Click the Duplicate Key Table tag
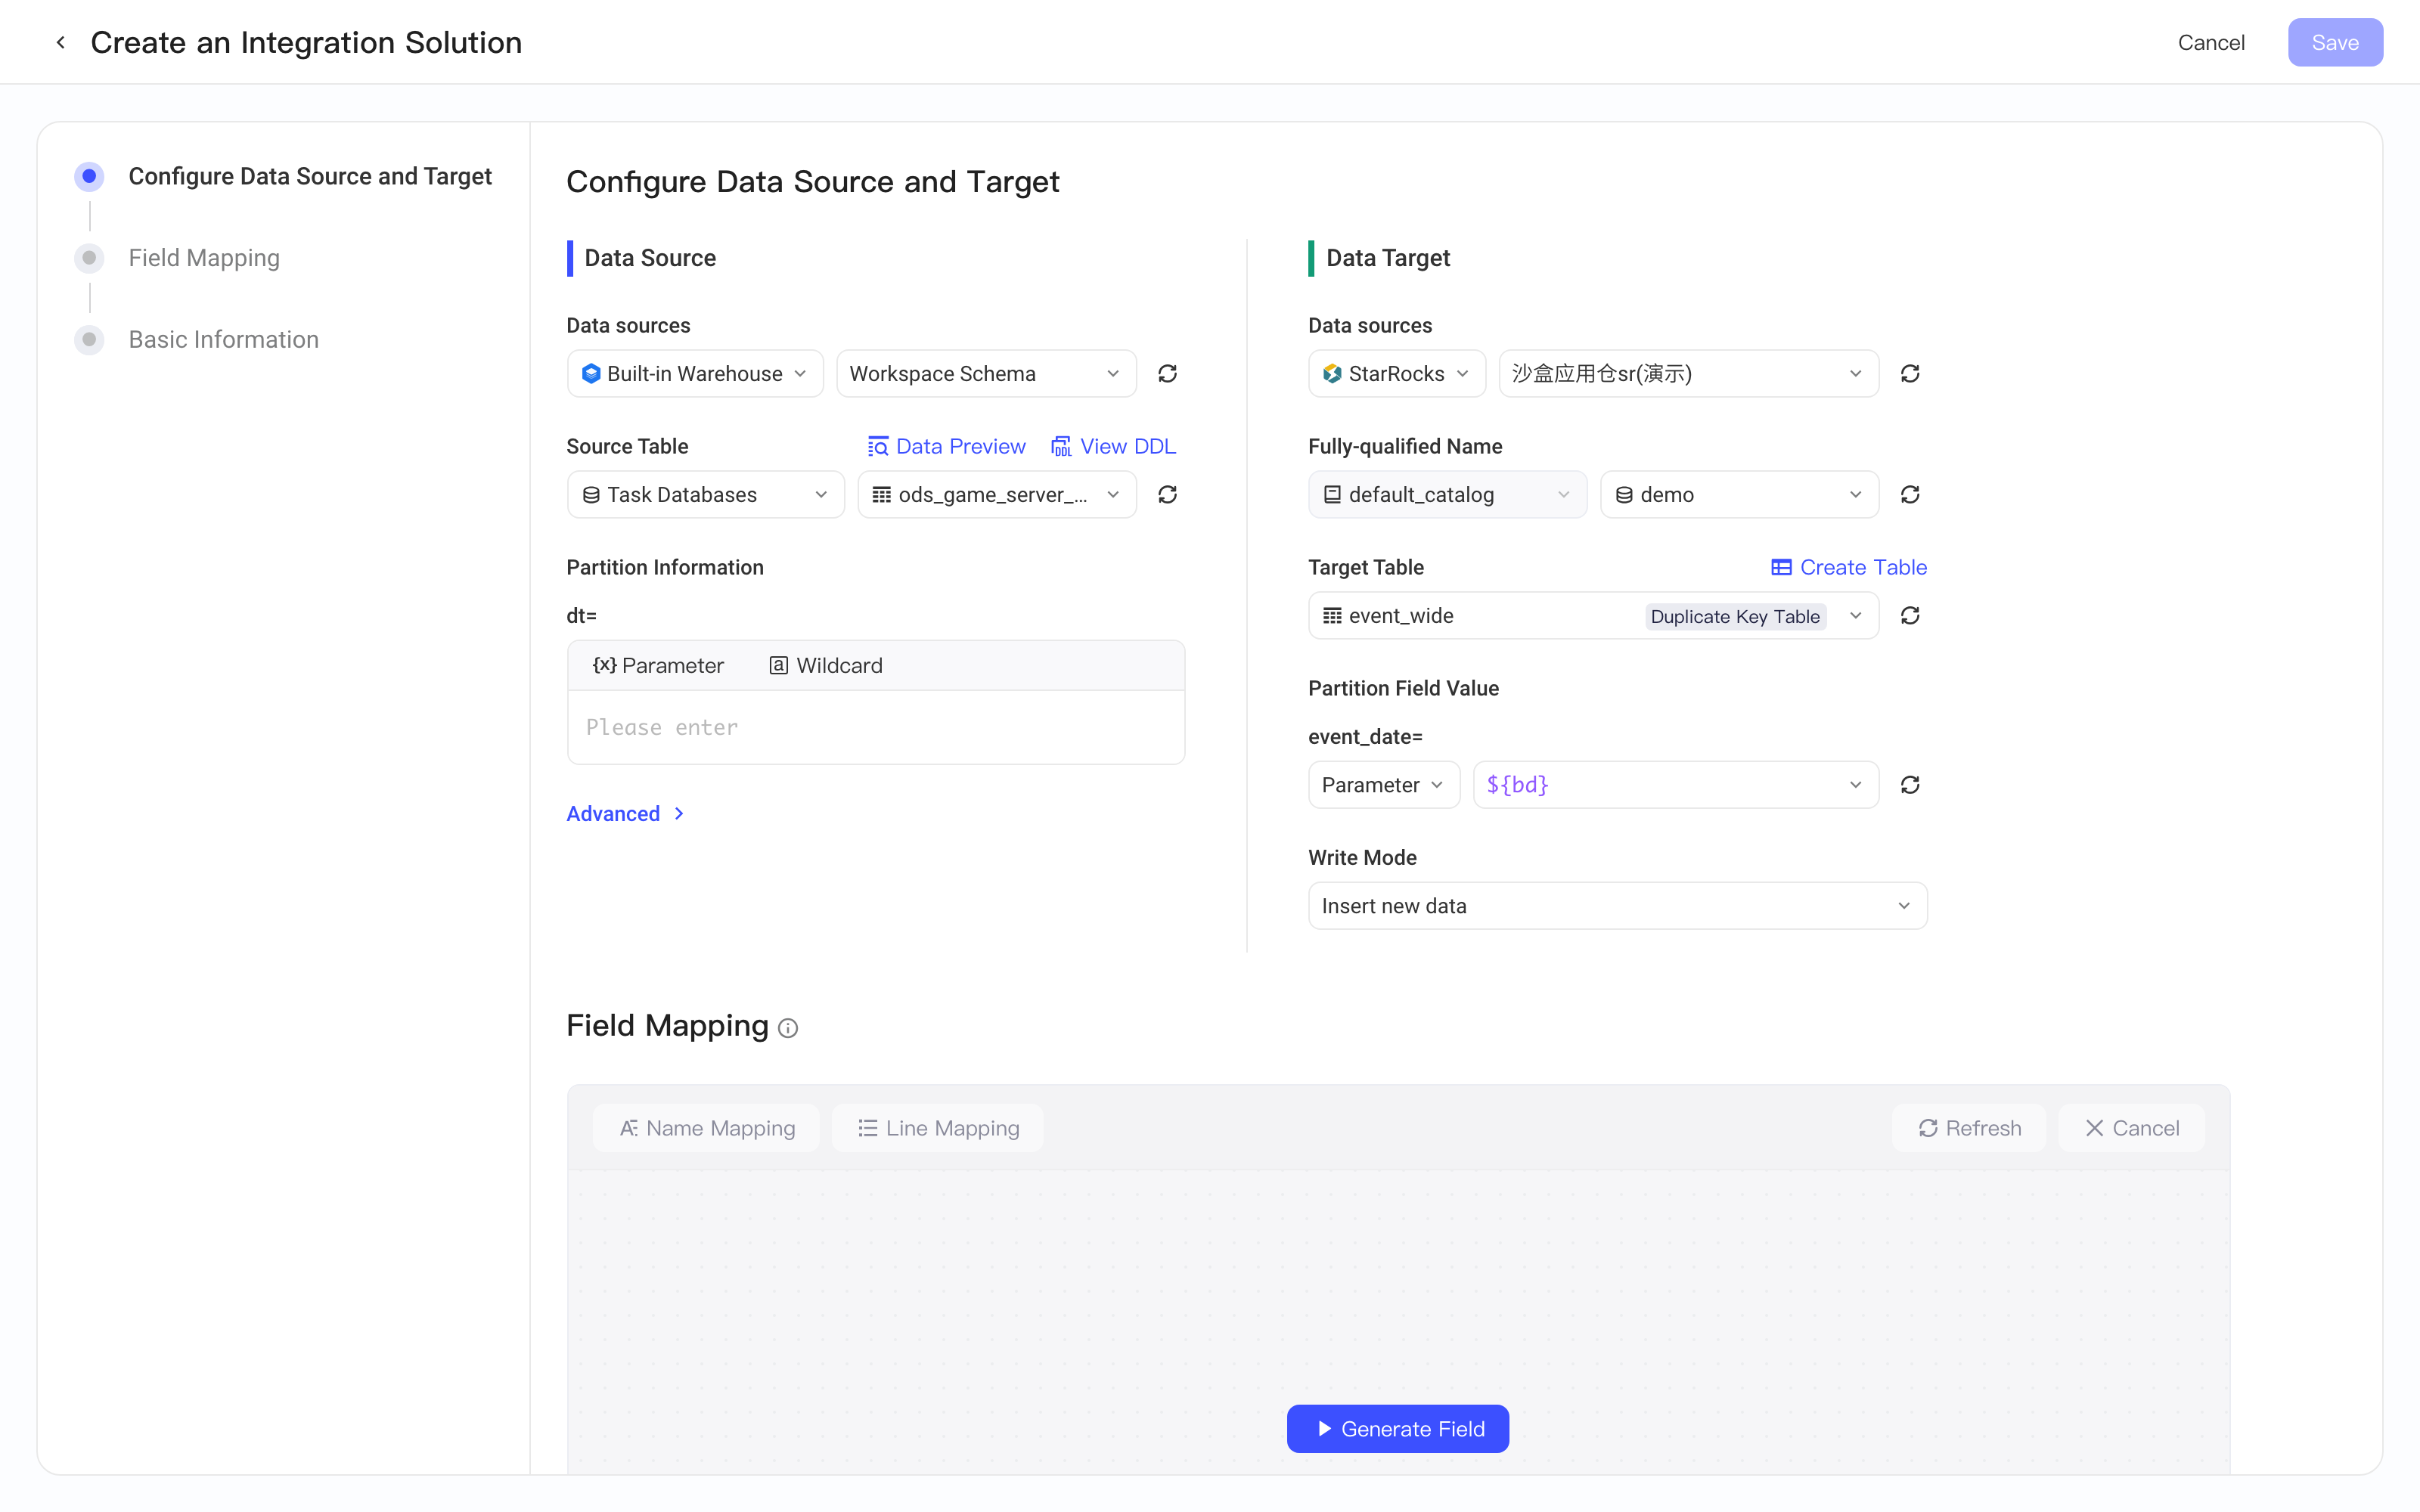This screenshot has width=2420, height=1512. [1735, 616]
